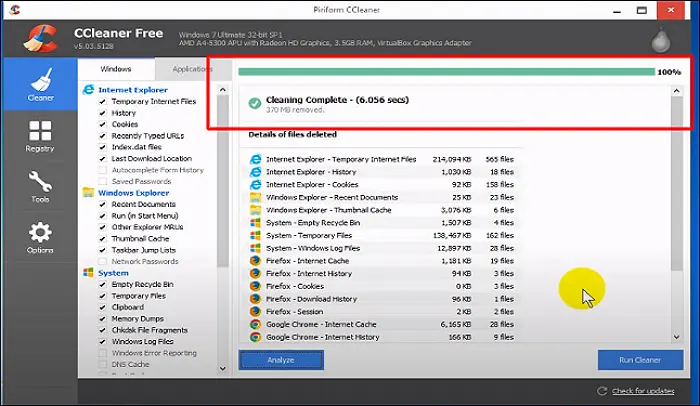Select the System group heading
This screenshot has width=700, height=406.
pyautogui.click(x=113, y=273)
